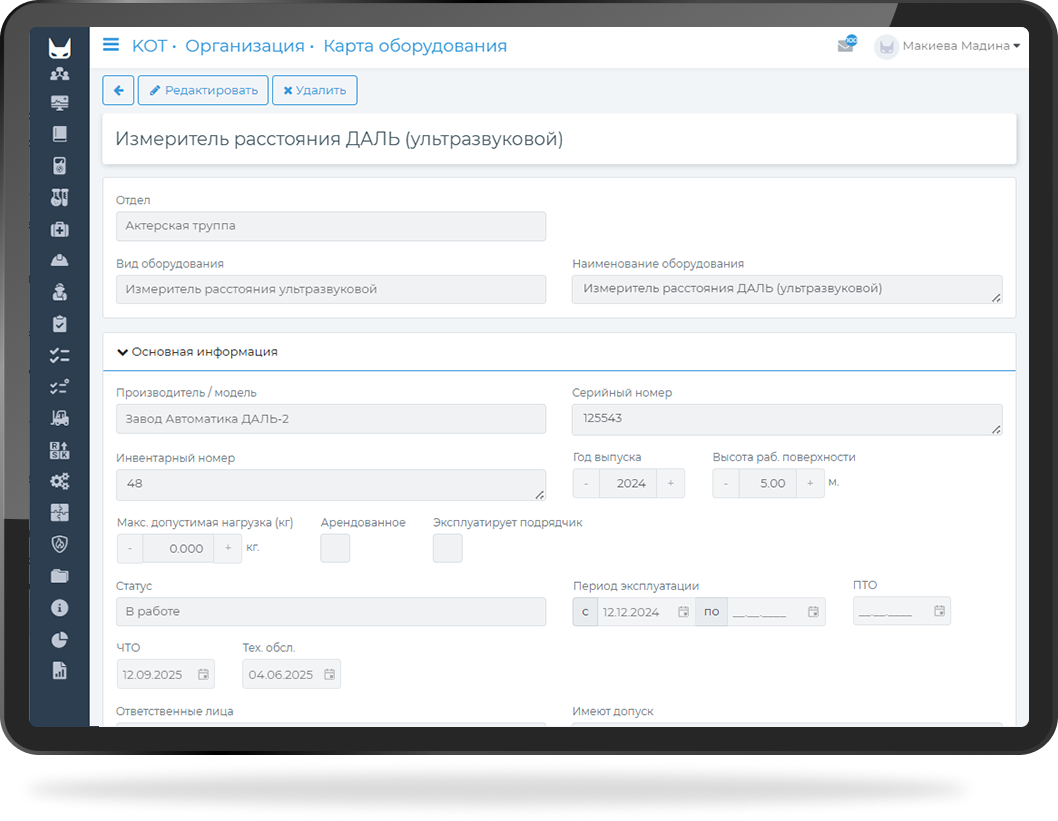
Task: Increase the Год выпуска value
Action: tap(671, 484)
